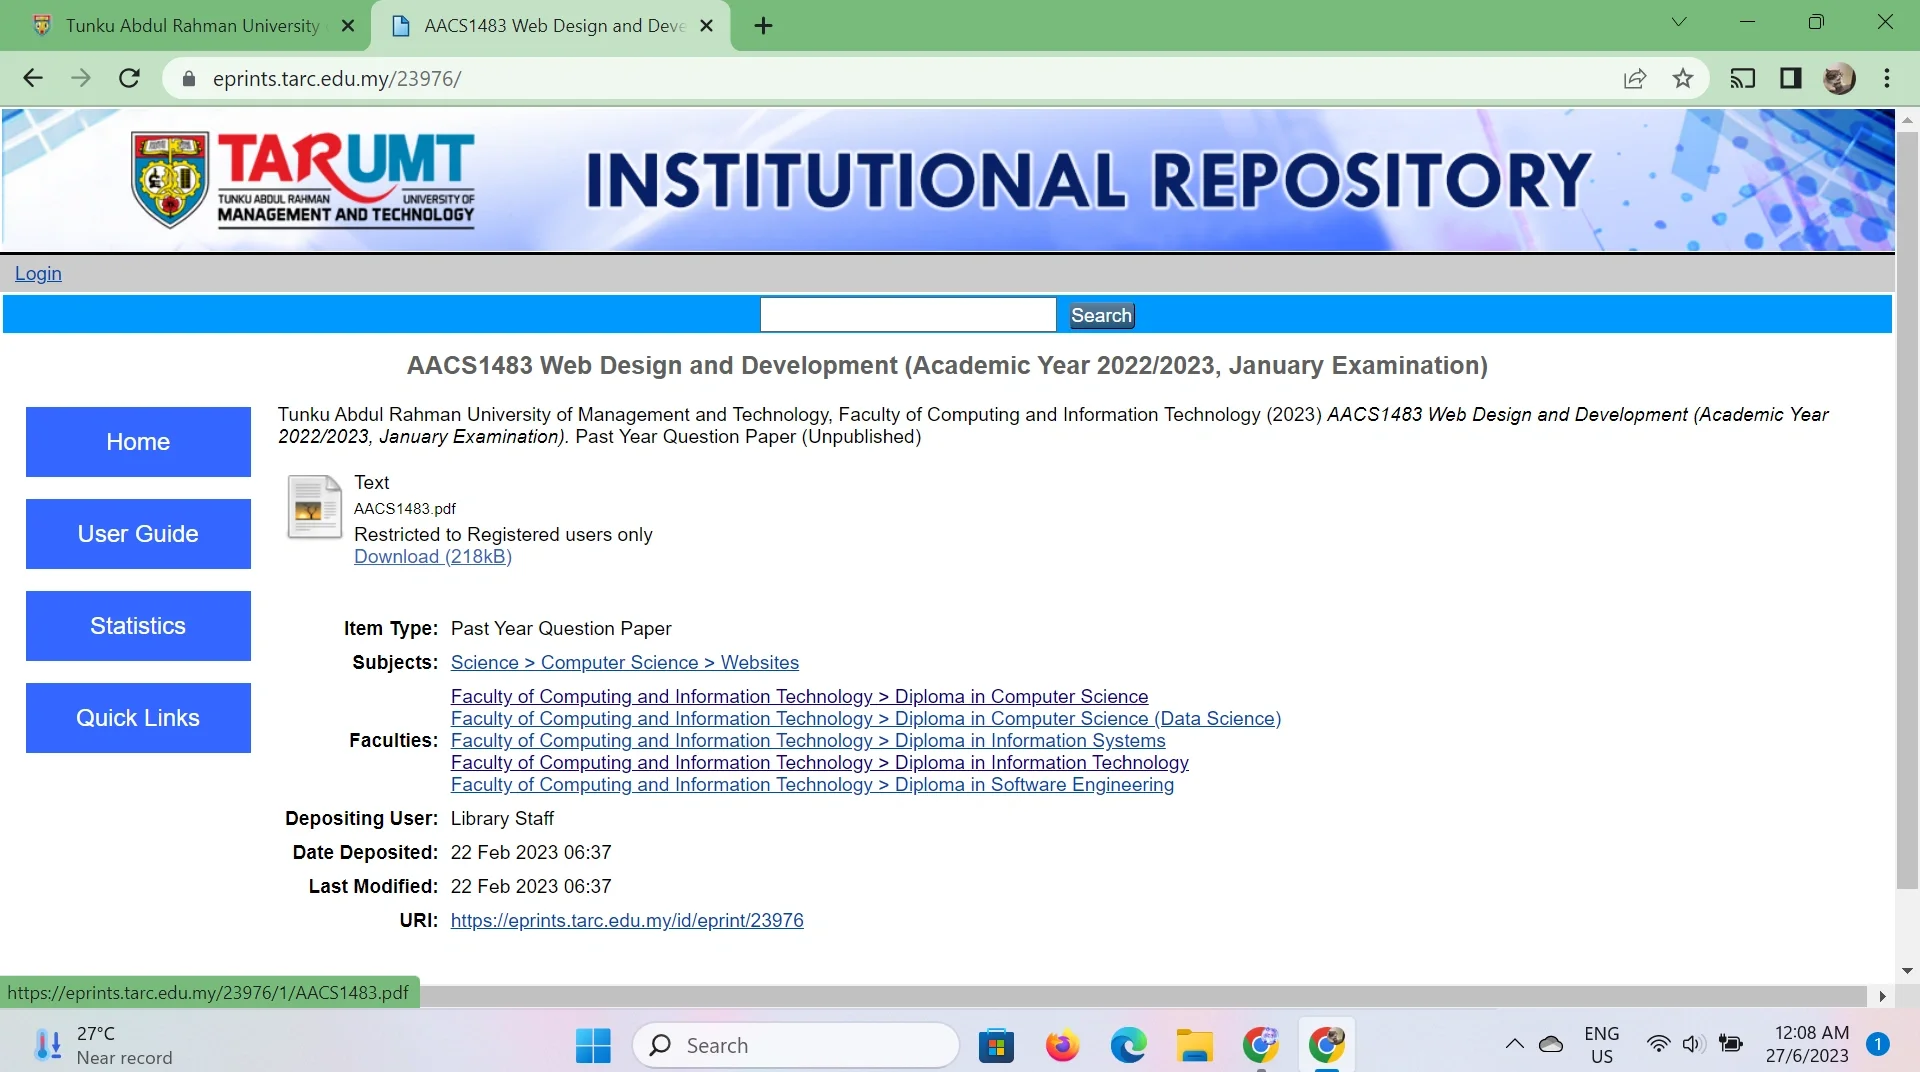The image size is (1920, 1072).
Task: Launch Microsoft Edge from taskbar
Action: point(1128,1046)
